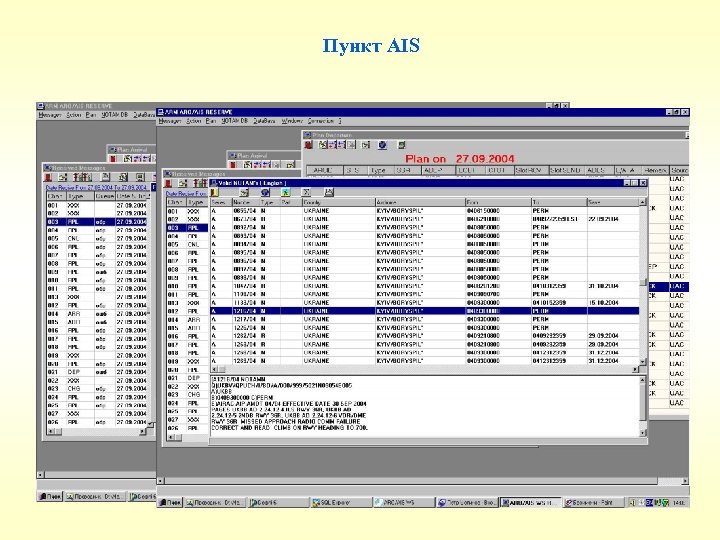This screenshot has height=540, width=720.
Task: Open NOTAM DB menu in front ARM ARO/AIS window
Action: (234, 121)
